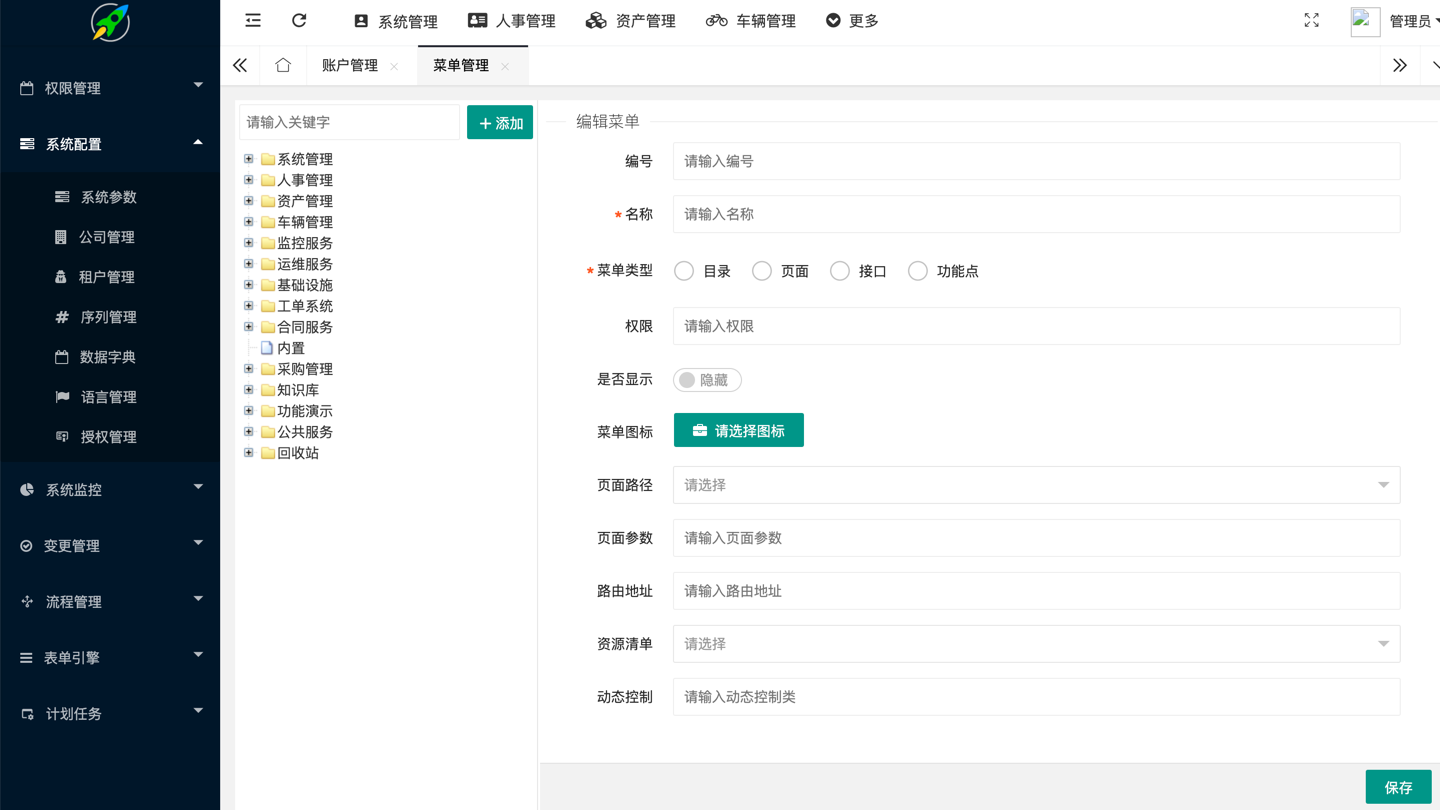This screenshot has height=810, width=1440.
Task: Open the 人事管理 top menu
Action: tap(512, 21)
